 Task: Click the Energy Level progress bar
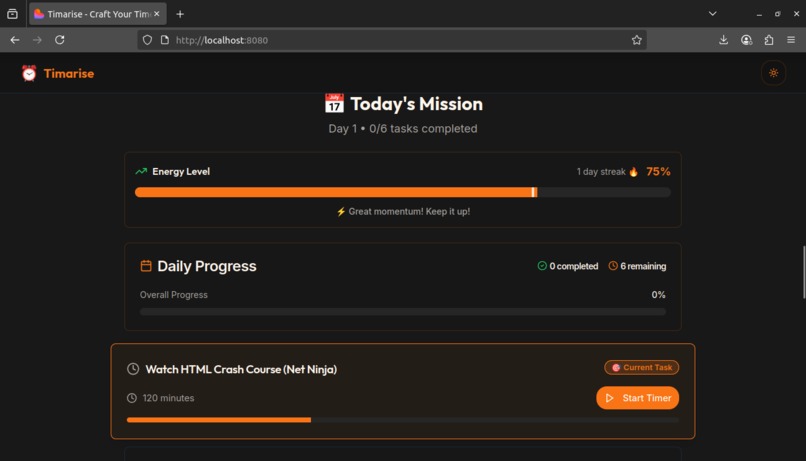click(x=402, y=192)
